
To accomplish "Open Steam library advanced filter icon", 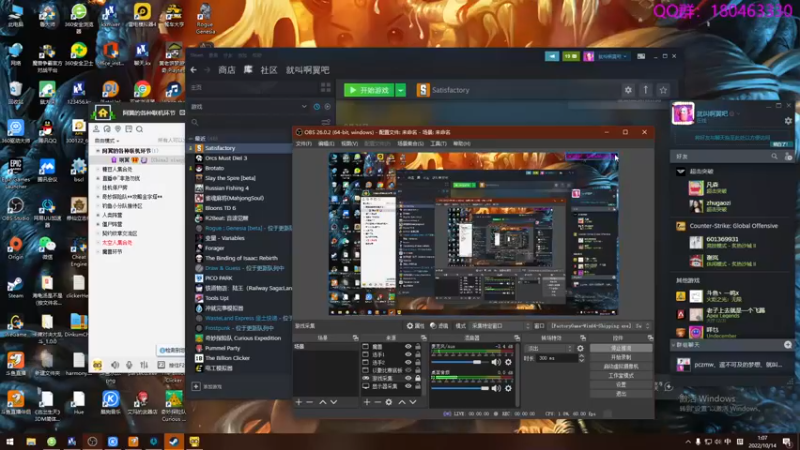I will [326, 122].
